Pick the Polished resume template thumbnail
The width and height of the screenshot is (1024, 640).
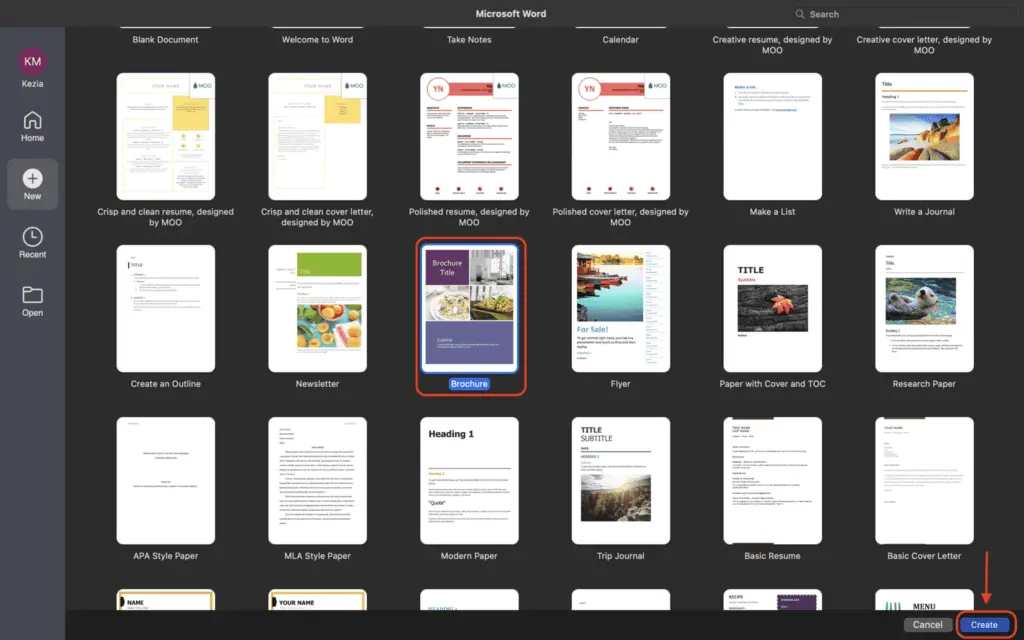coord(469,136)
